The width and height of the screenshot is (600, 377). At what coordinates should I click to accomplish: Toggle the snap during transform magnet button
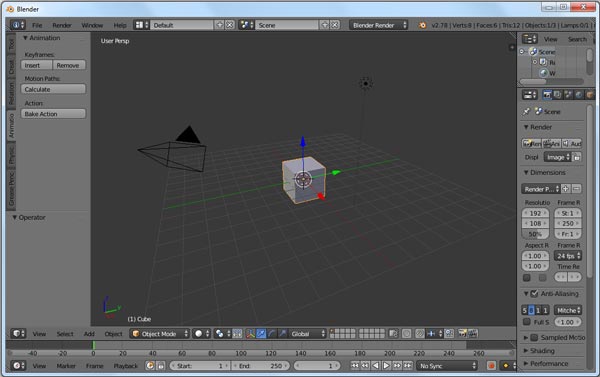pyautogui.click(x=420, y=334)
